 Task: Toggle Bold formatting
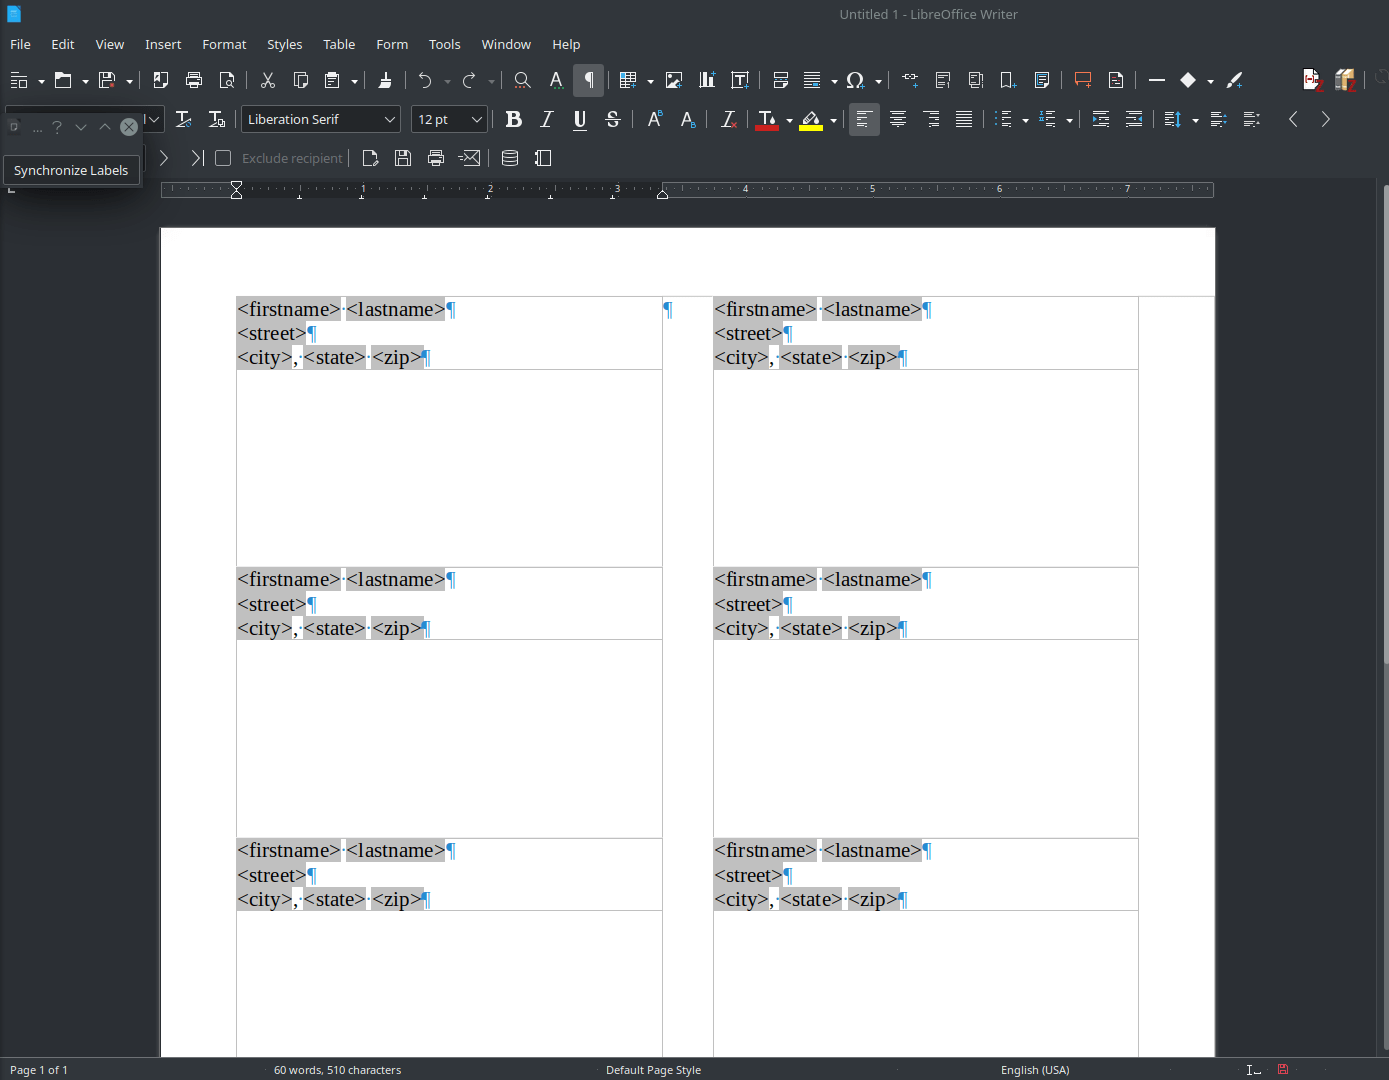coord(514,119)
